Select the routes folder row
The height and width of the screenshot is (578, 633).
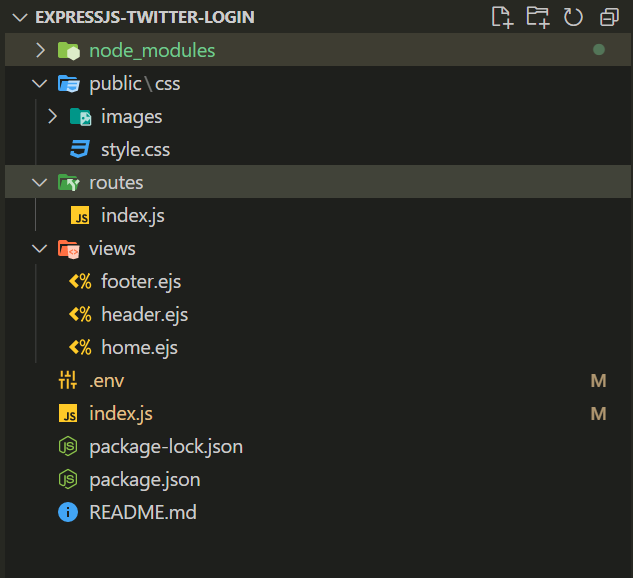click(116, 183)
